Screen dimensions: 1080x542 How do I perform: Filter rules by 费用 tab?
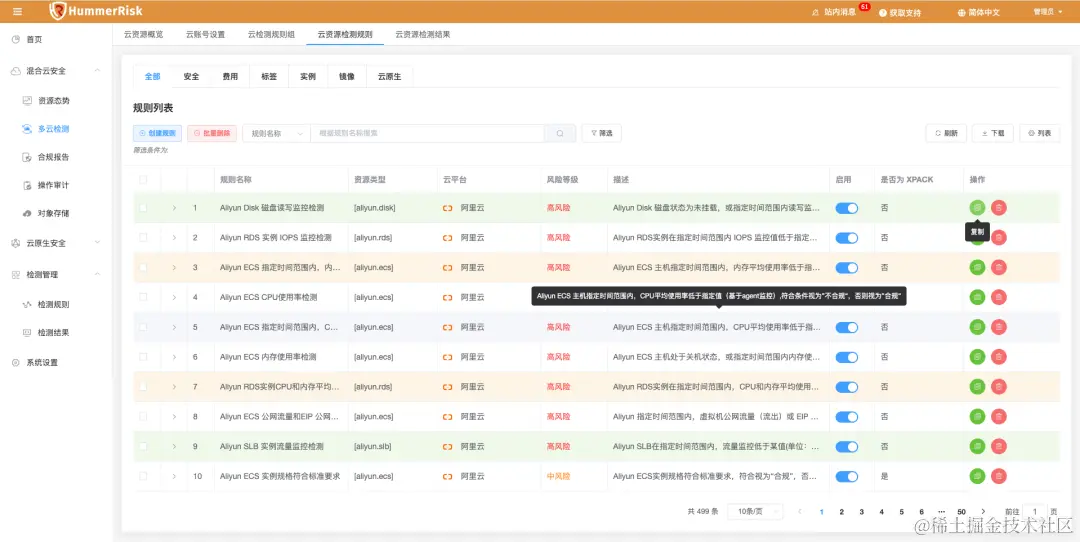point(230,76)
